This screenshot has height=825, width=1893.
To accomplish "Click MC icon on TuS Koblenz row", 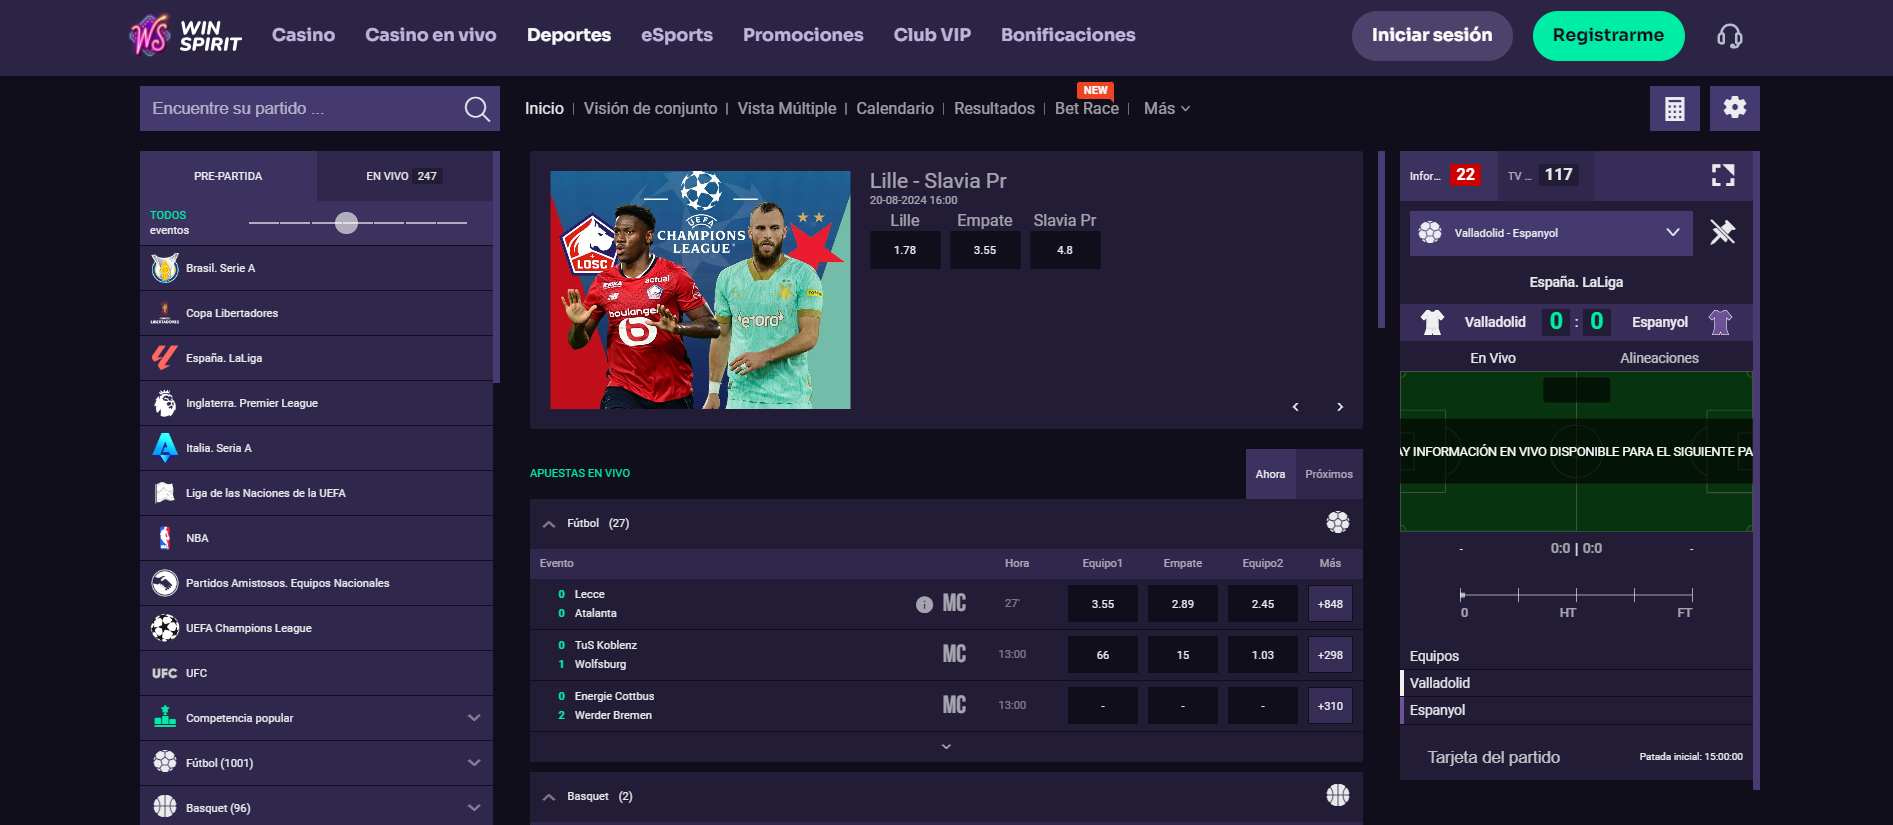I will [x=954, y=654].
